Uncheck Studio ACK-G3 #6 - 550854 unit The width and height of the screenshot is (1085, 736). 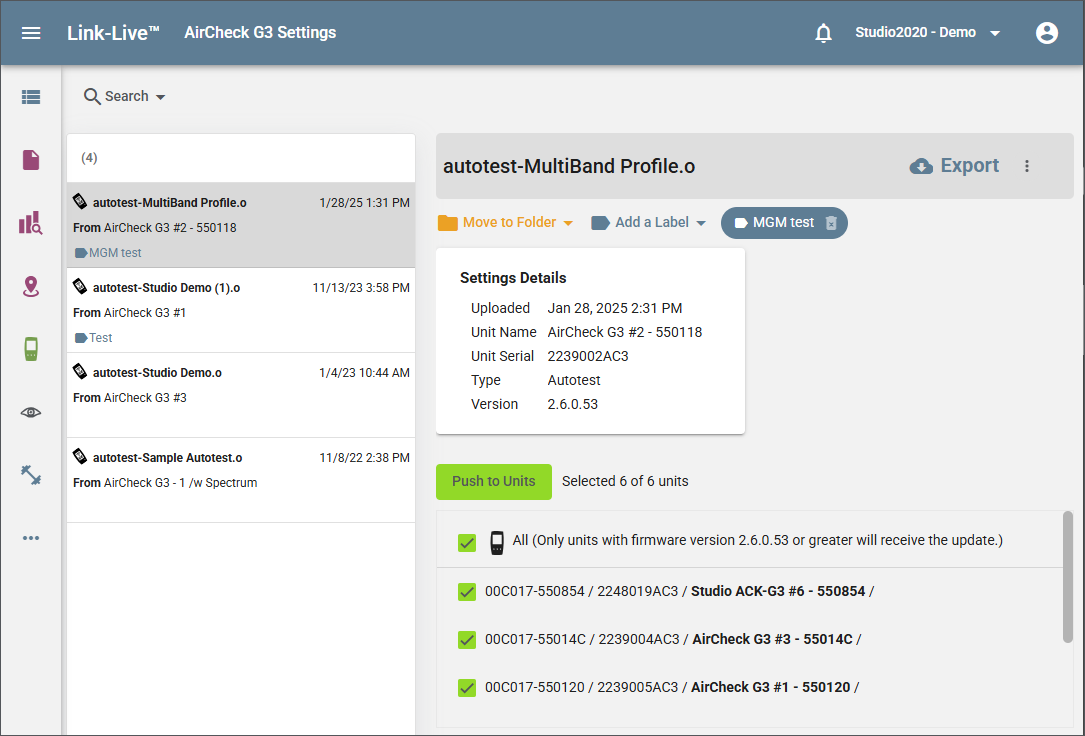[x=467, y=592]
